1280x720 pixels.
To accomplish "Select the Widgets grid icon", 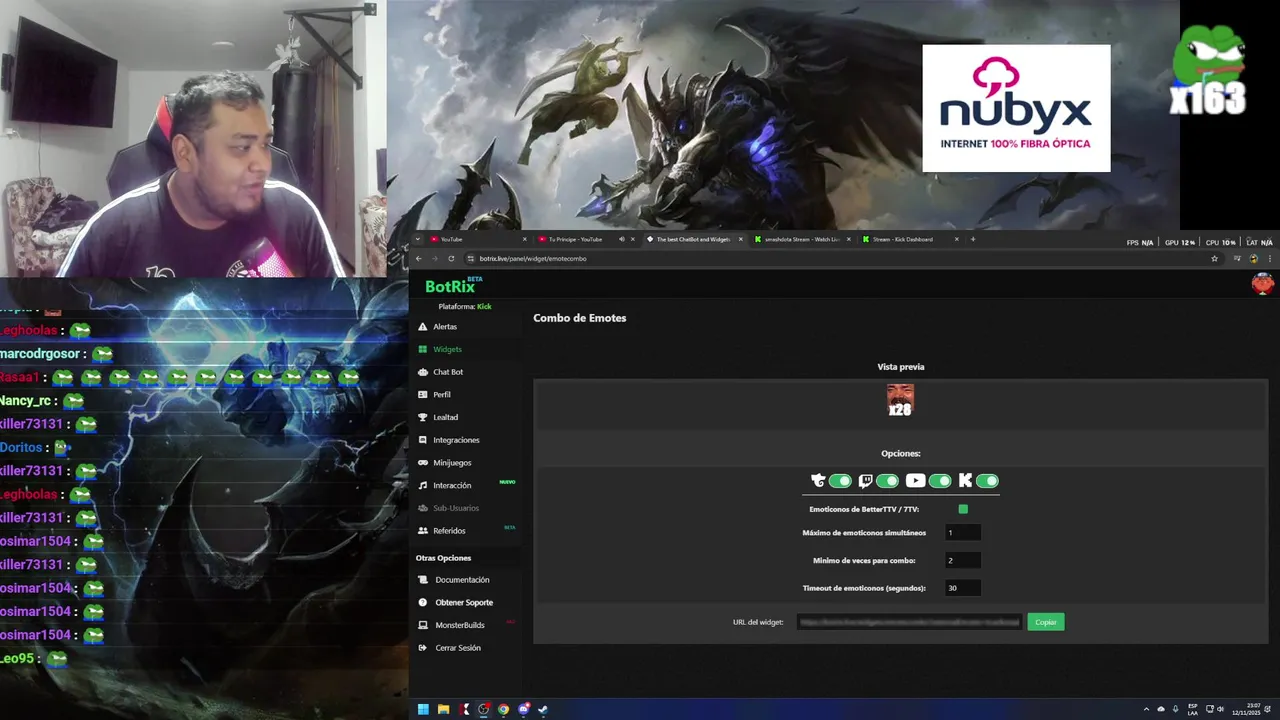I will point(423,349).
